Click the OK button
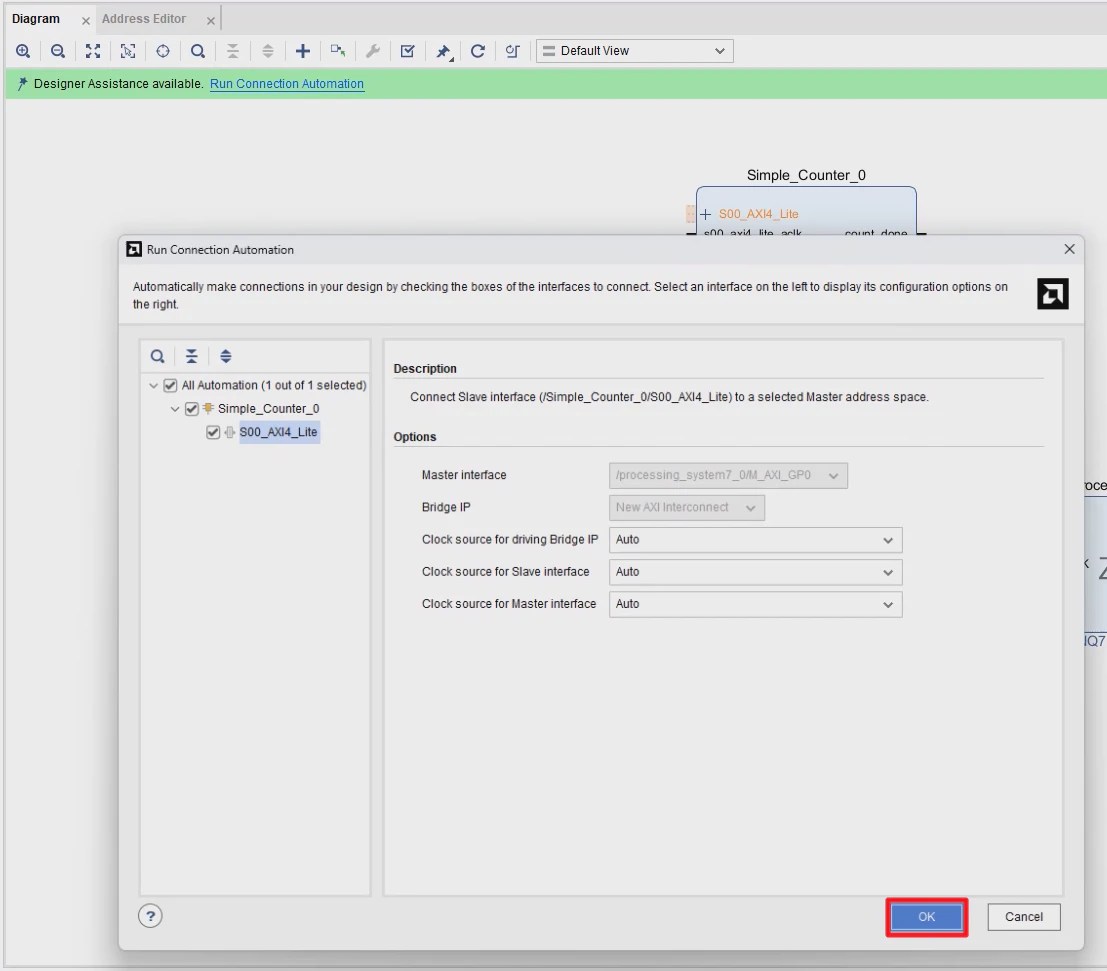 (926, 917)
